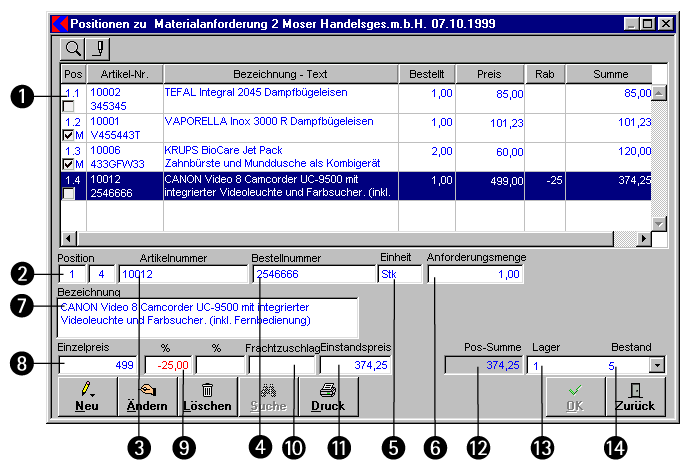Click the Einheit field showing Stk
Screen dimensions: 690x470
(x=400, y=274)
